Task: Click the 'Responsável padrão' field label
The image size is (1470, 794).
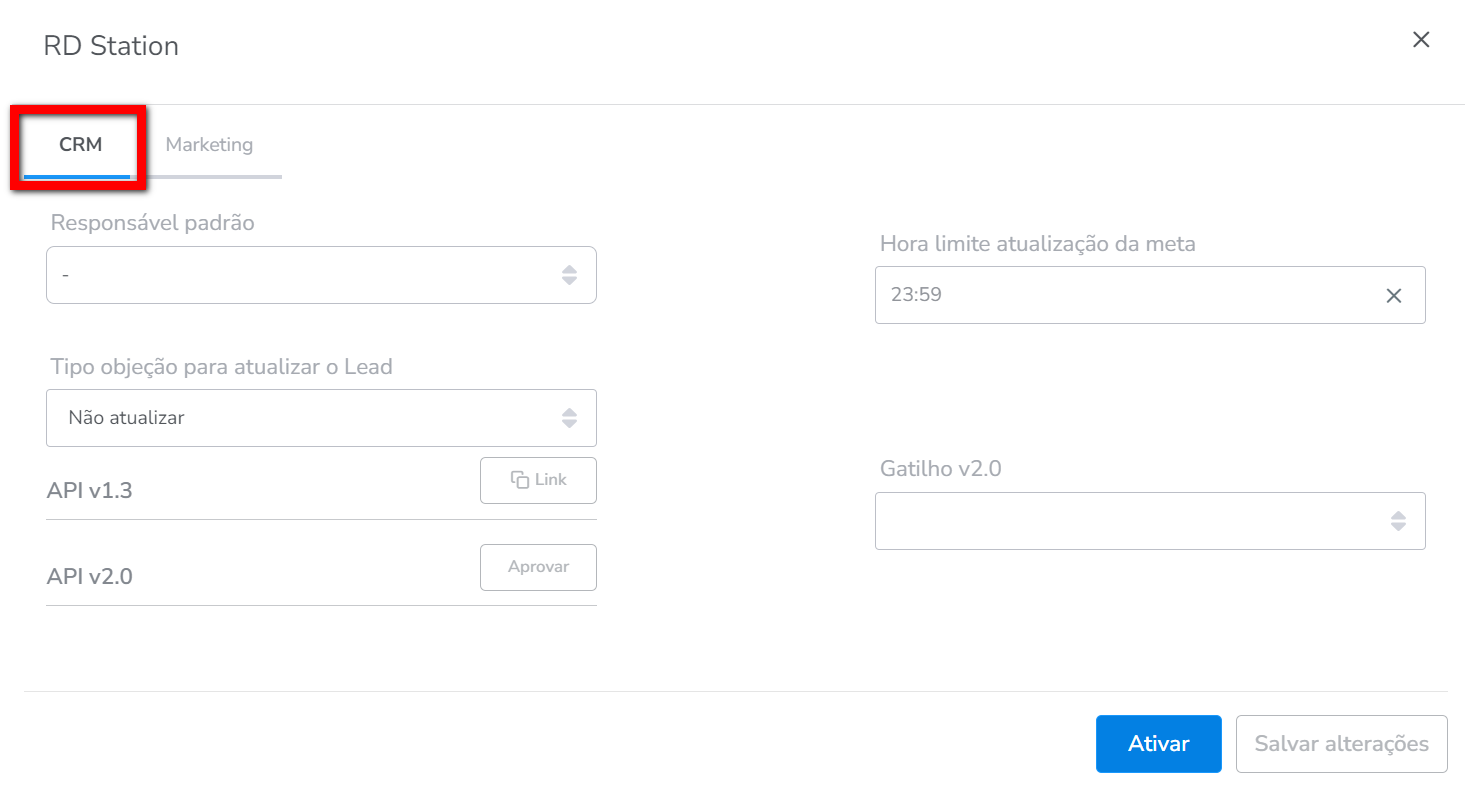Action: coord(152,223)
